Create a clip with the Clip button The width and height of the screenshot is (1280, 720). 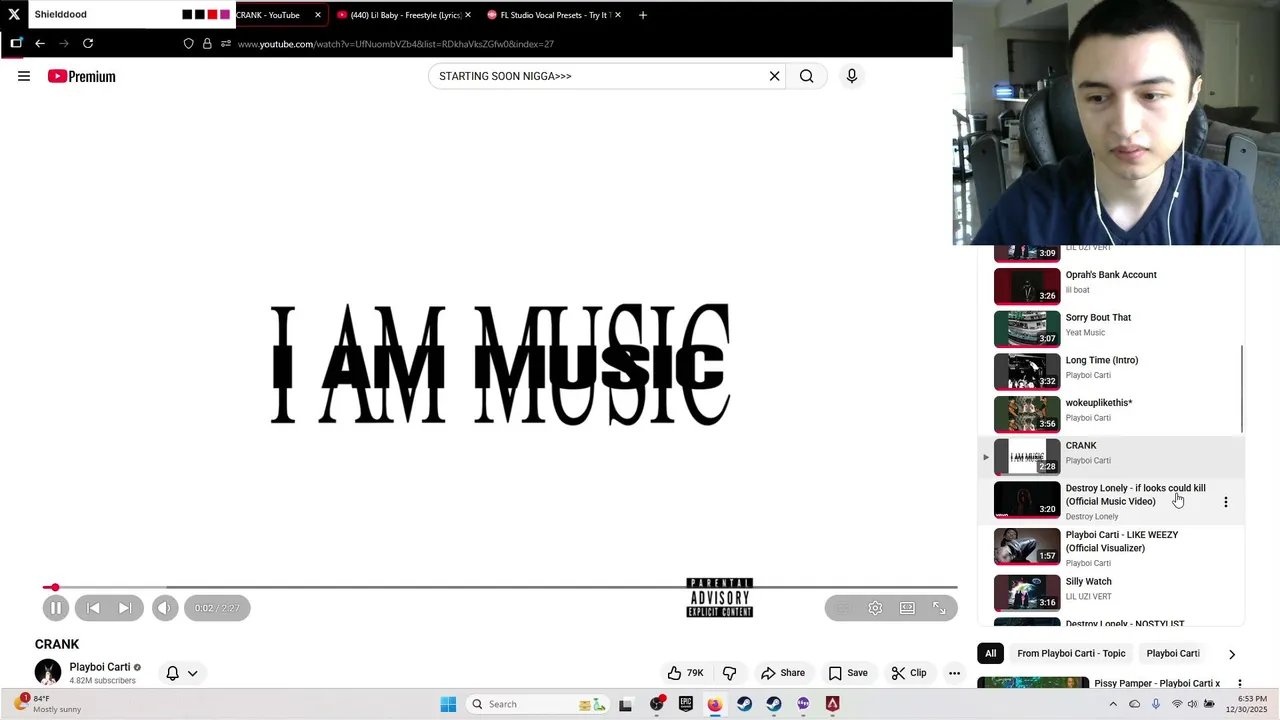pyautogui.click(x=909, y=673)
